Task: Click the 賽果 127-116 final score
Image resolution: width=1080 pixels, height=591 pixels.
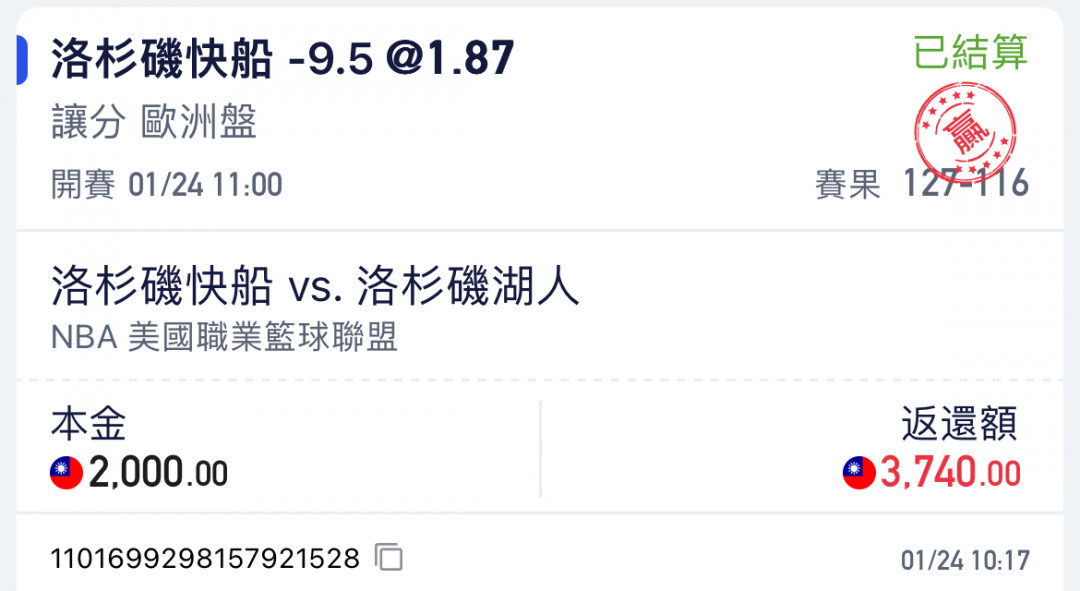Action: 922,184
